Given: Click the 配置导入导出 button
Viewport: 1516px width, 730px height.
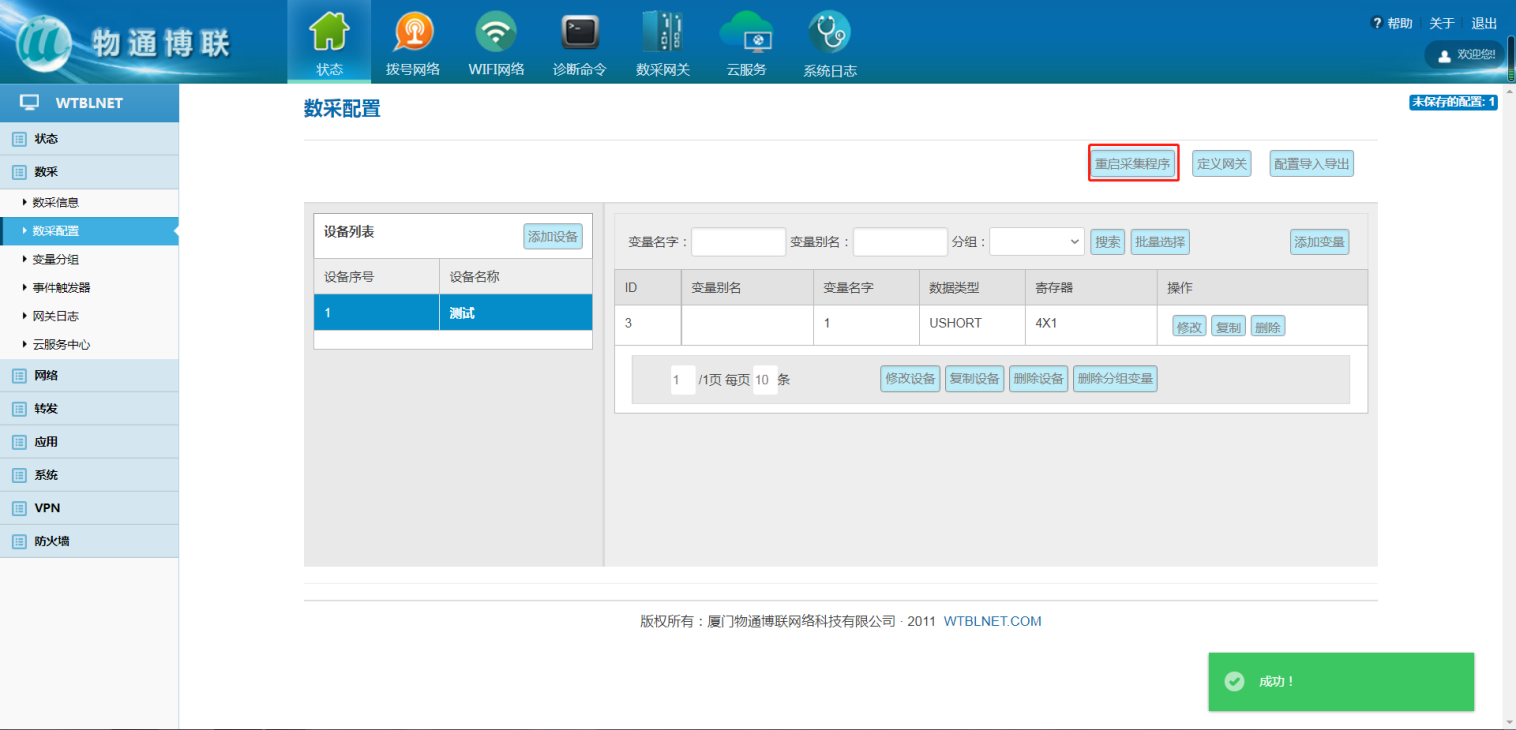Looking at the screenshot, I should 1312,164.
